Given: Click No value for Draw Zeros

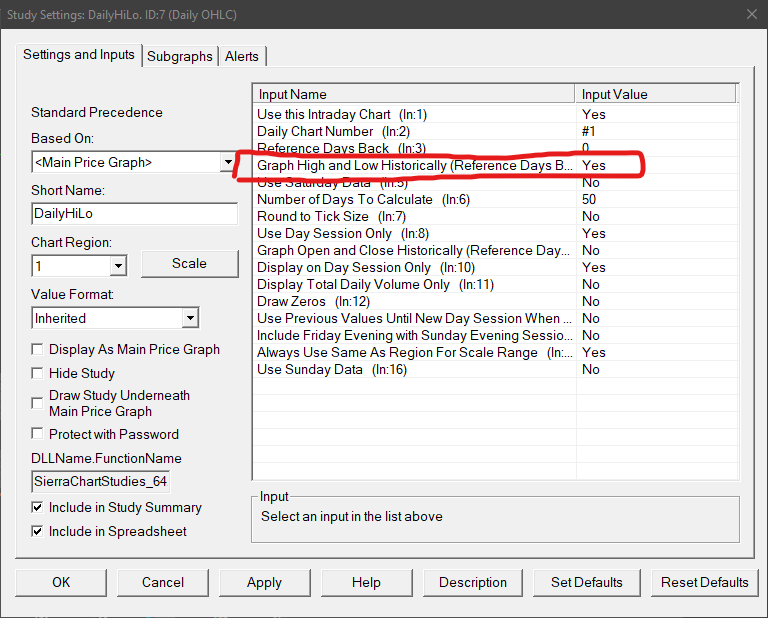Looking at the screenshot, I should (591, 301).
